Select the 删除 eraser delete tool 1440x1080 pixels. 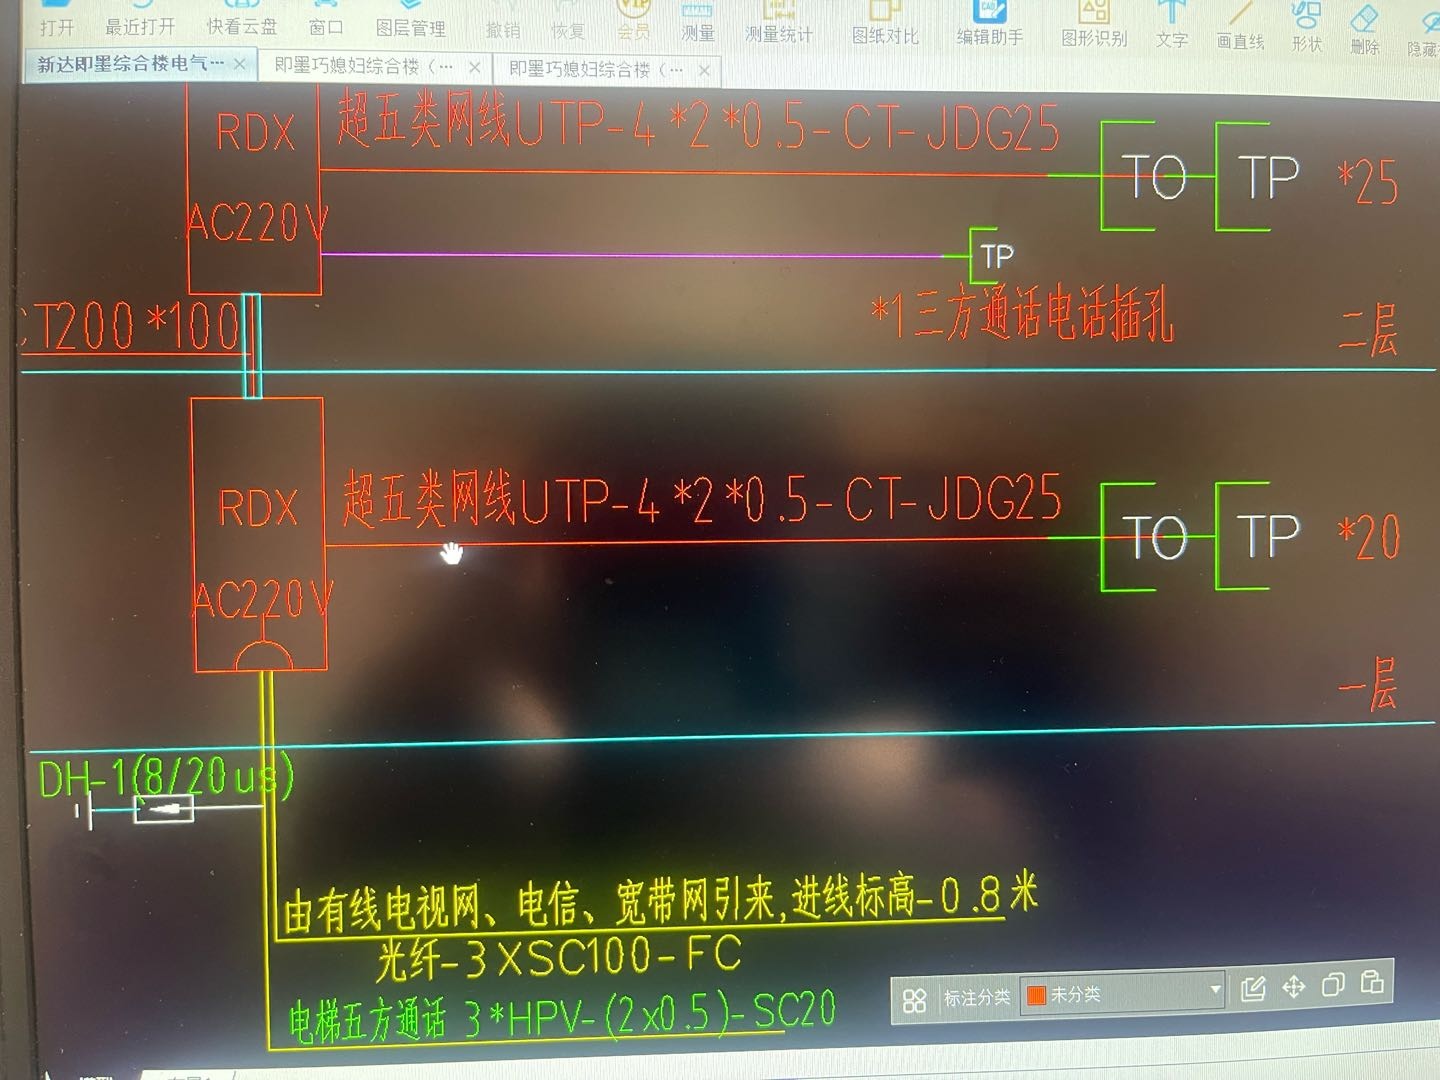(1365, 30)
